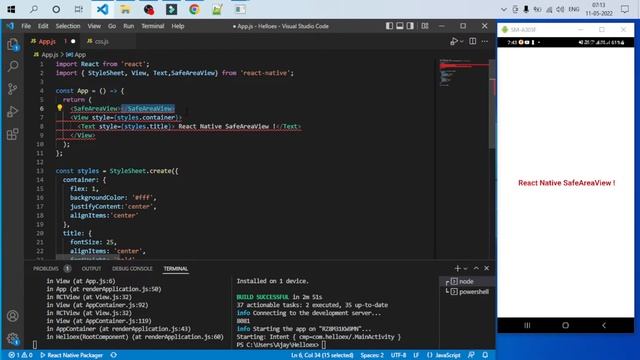Click the errors and warnings status item
The width and height of the screenshot is (640, 360).
click(x=20, y=355)
